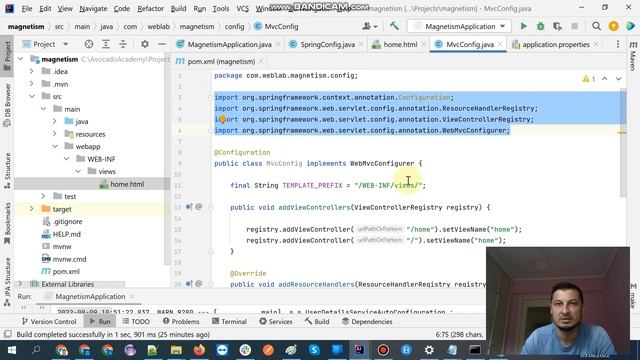Open the Bookmarks side panel
The image size is (640, 360).
pyautogui.click(x=7, y=223)
